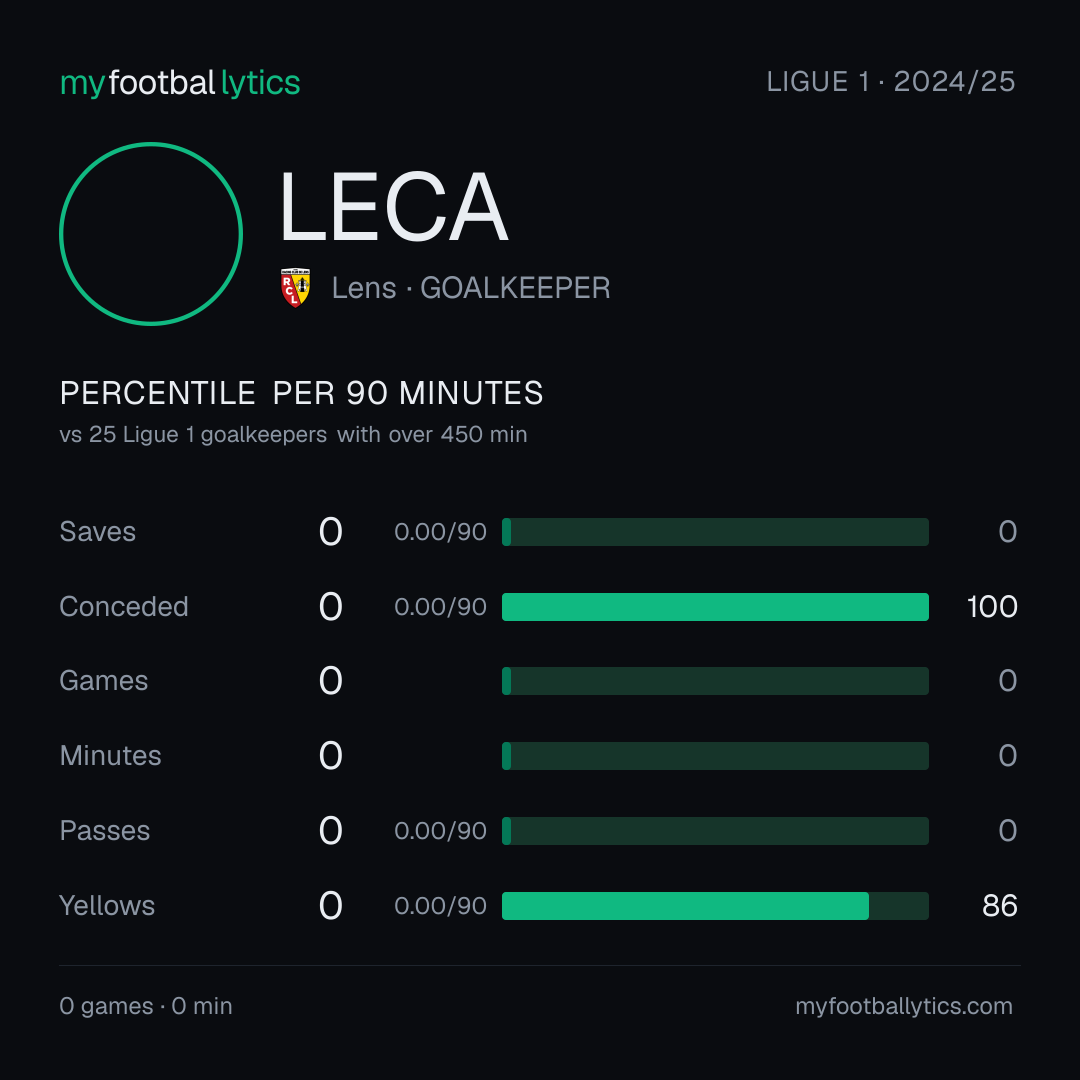Click the Passes percentile bar

(715, 831)
